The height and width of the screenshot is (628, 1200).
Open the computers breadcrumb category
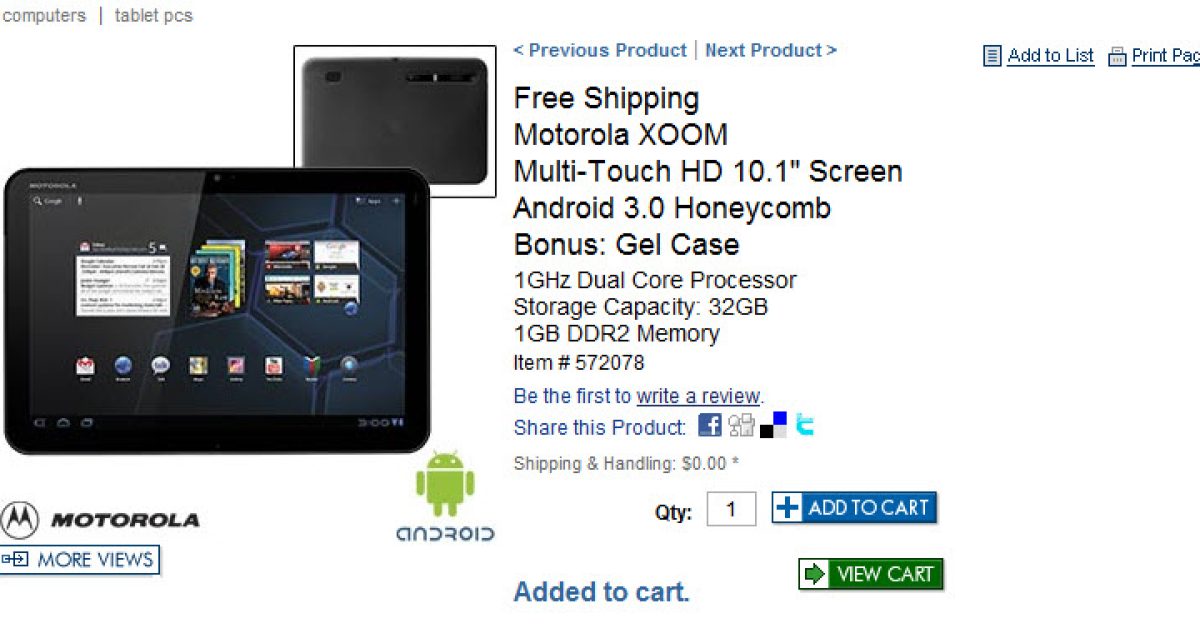(43, 16)
